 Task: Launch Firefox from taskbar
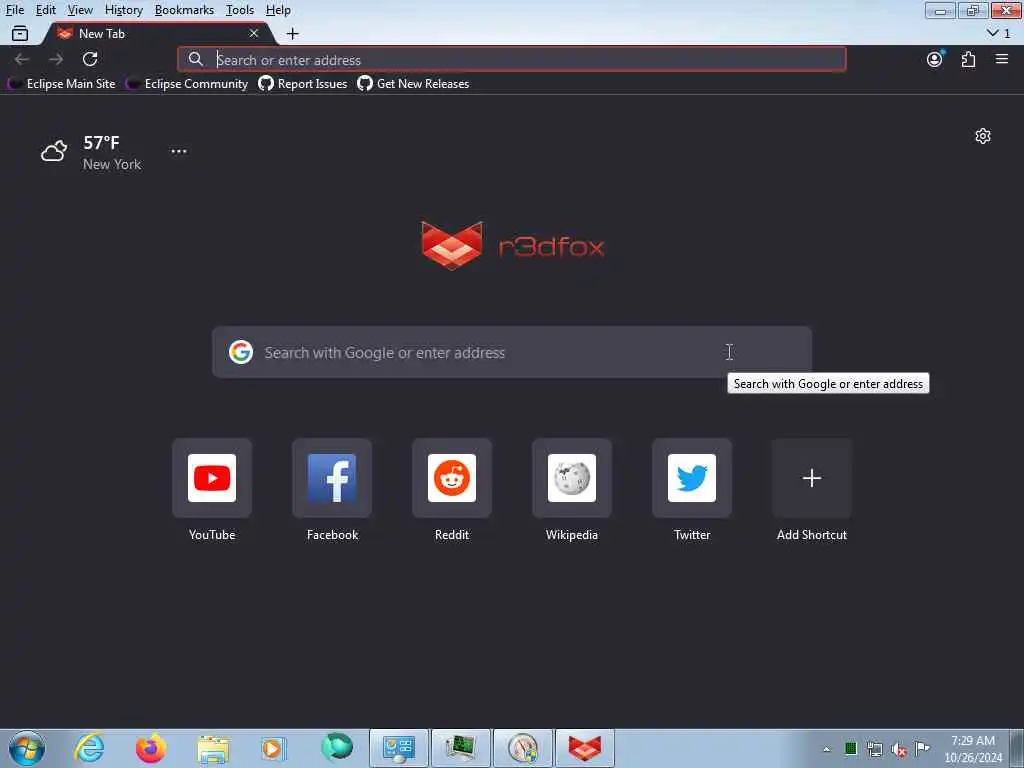click(x=150, y=748)
